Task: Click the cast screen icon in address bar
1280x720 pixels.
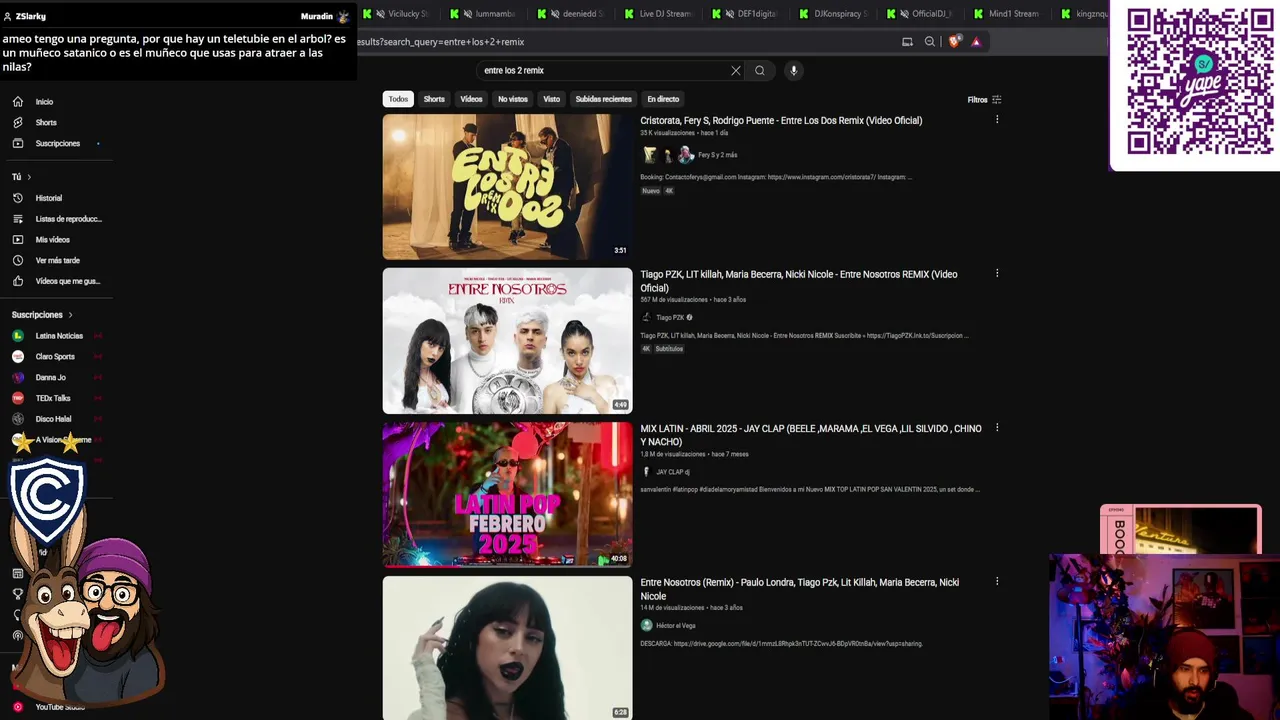Action: click(907, 41)
